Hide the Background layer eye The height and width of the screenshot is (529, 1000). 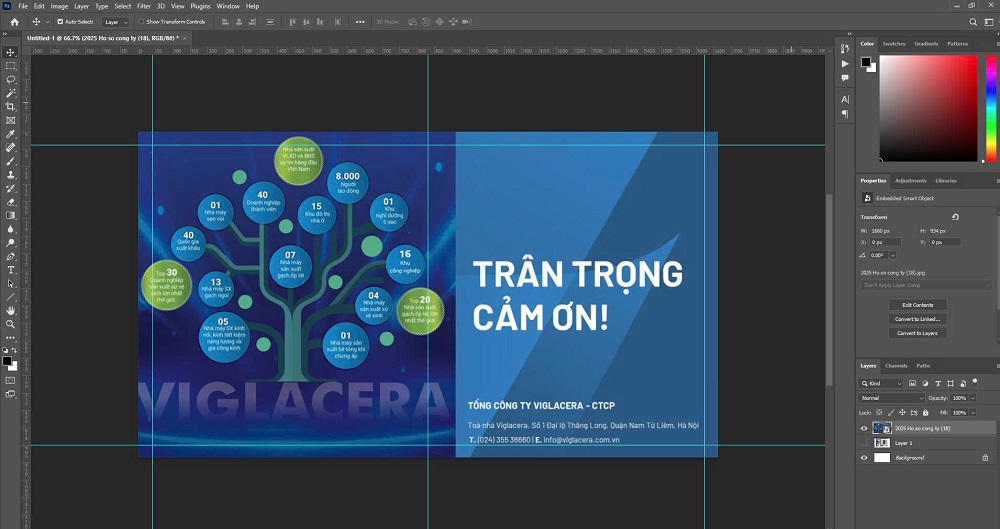pos(864,458)
